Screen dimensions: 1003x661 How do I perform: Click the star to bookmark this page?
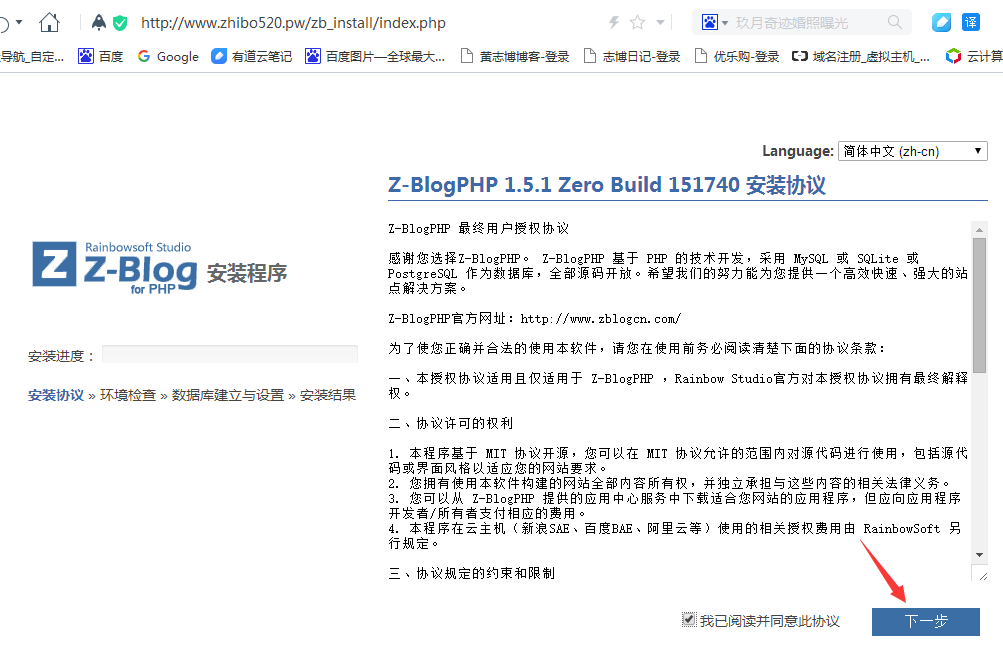click(x=636, y=22)
